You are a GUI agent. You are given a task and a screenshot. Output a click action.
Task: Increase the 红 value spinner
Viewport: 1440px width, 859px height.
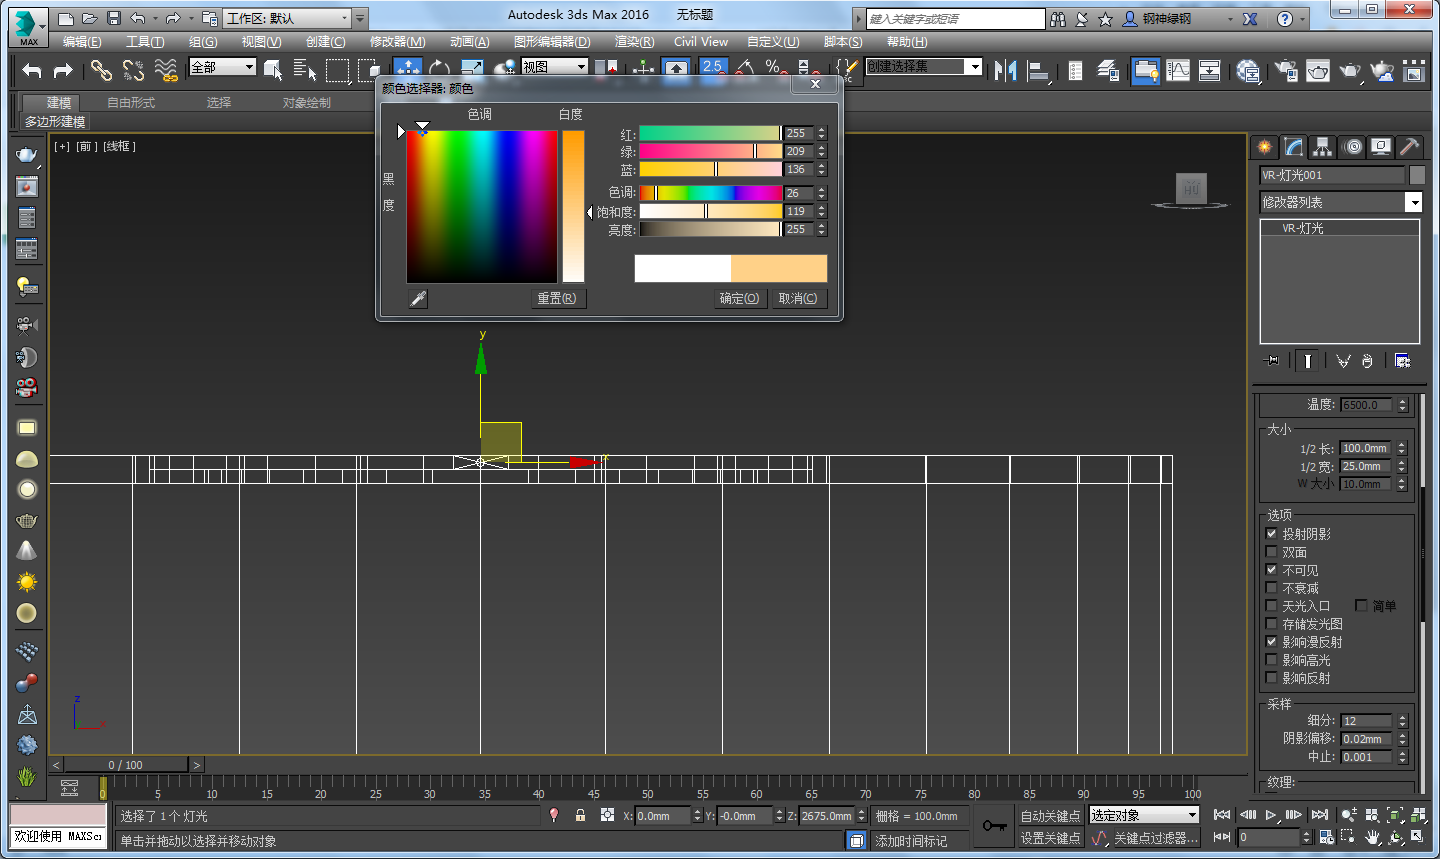(x=822, y=130)
